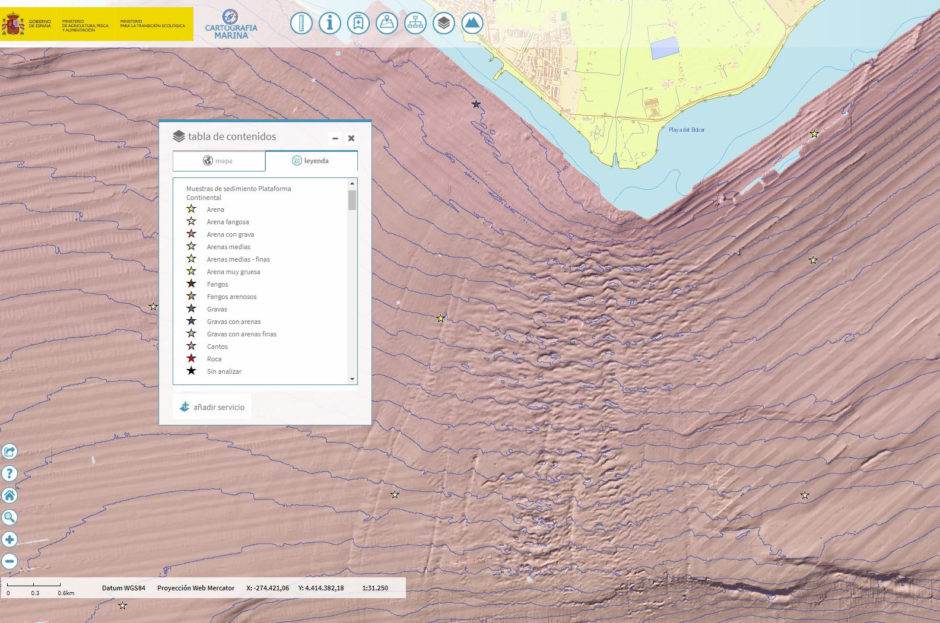This screenshot has width=940, height=623.
Task: Open the help question mark button
Action: [10, 473]
